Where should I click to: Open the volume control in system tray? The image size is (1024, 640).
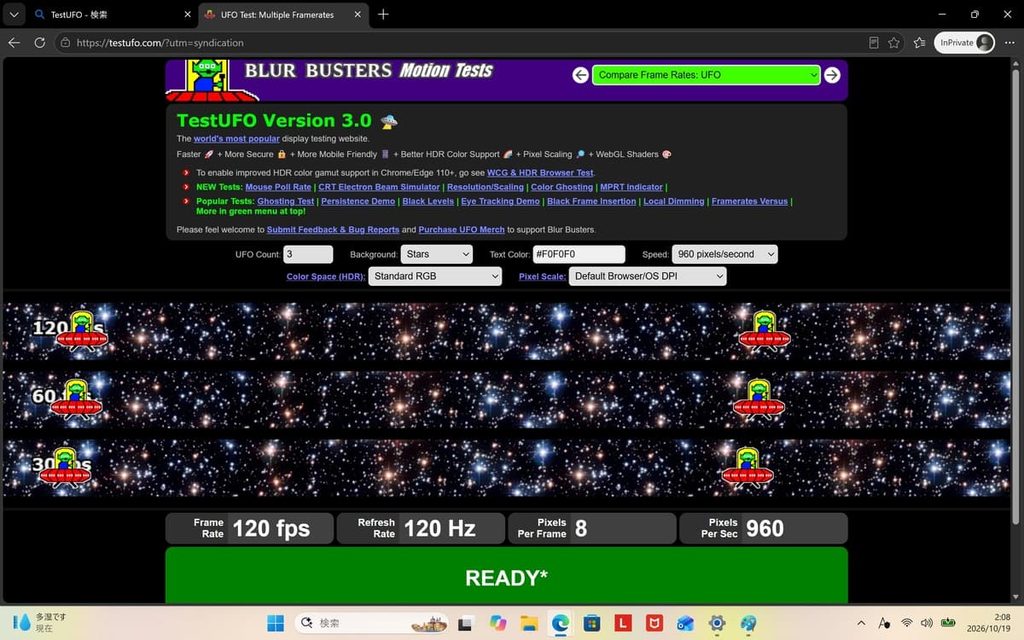(926, 623)
